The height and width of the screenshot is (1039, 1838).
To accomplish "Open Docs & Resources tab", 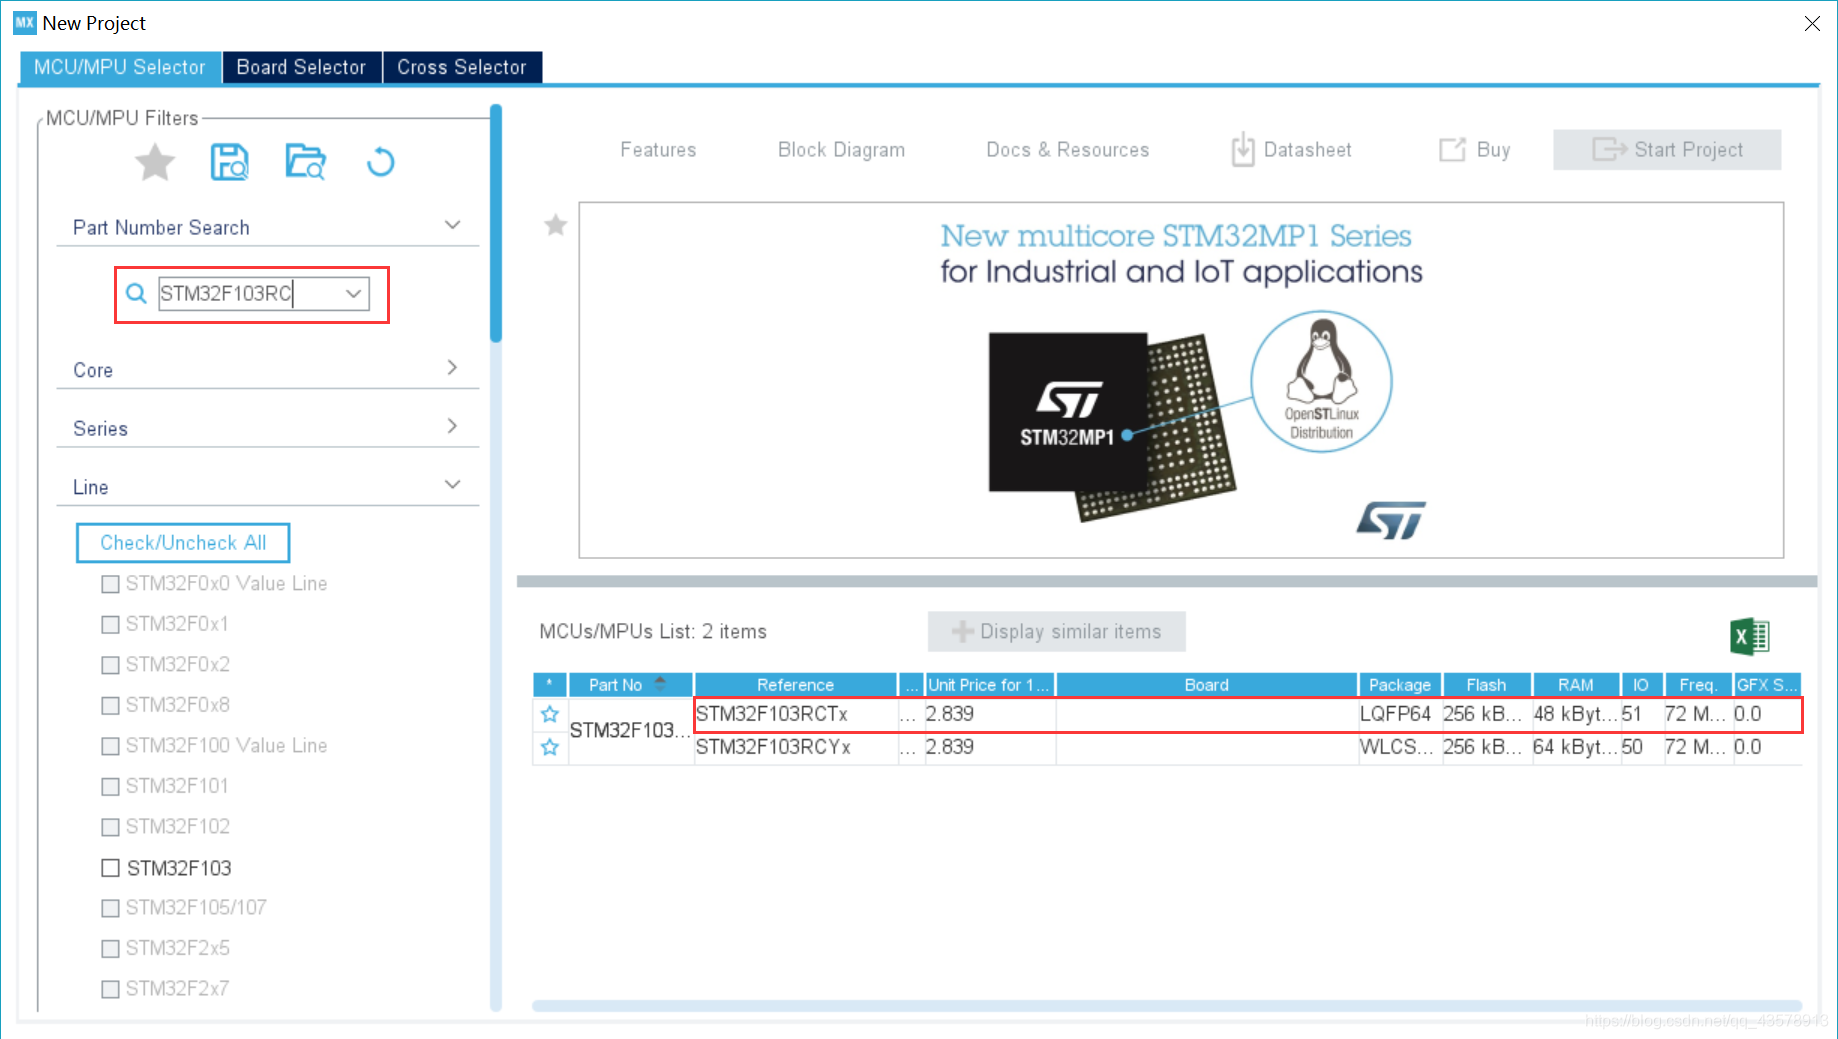I will point(1068,150).
